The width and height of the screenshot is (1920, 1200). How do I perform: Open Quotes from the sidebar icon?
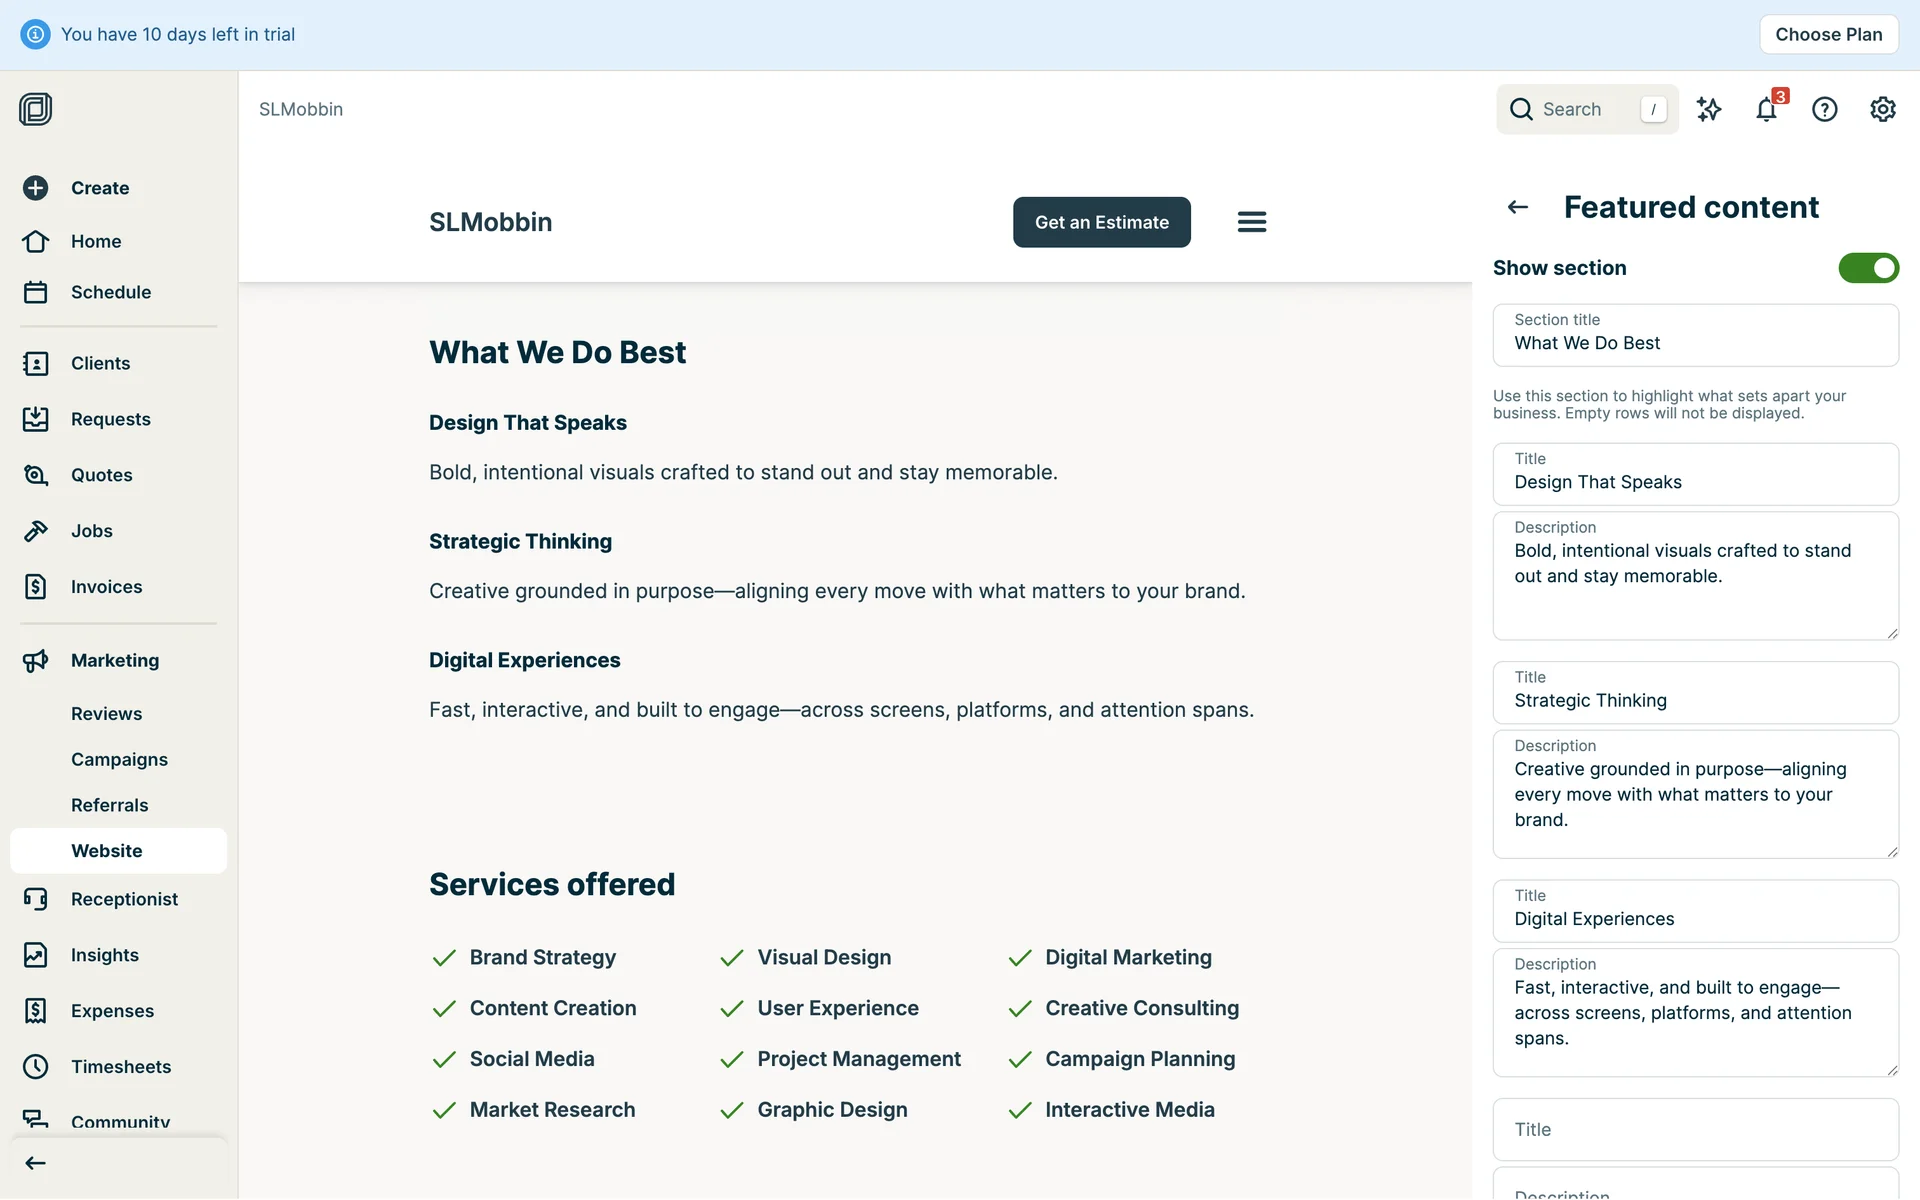(35, 475)
